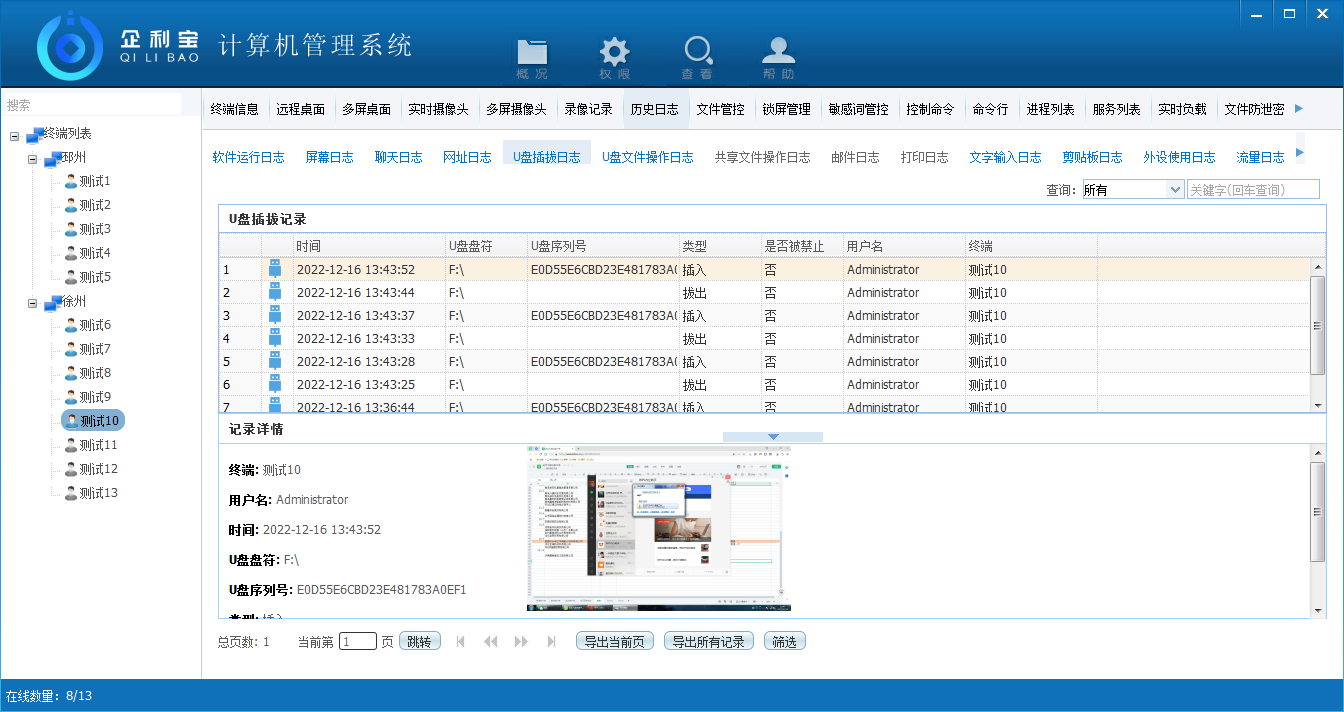
Task: Switch to the 远程桌面 tab
Action: [300, 110]
